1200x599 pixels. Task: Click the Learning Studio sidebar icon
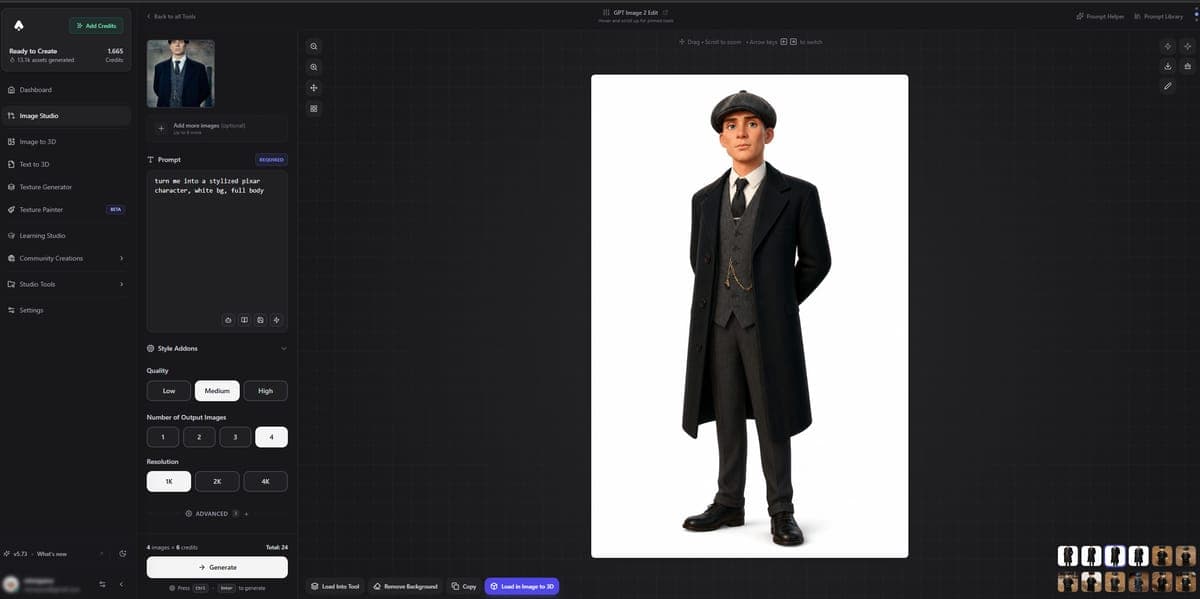(11, 236)
